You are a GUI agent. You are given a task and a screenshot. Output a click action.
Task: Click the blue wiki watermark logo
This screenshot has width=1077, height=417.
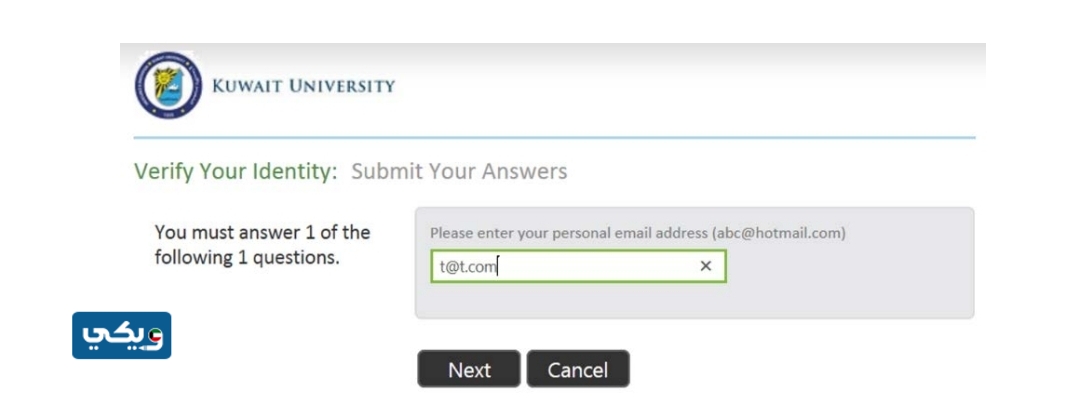[x=121, y=336]
